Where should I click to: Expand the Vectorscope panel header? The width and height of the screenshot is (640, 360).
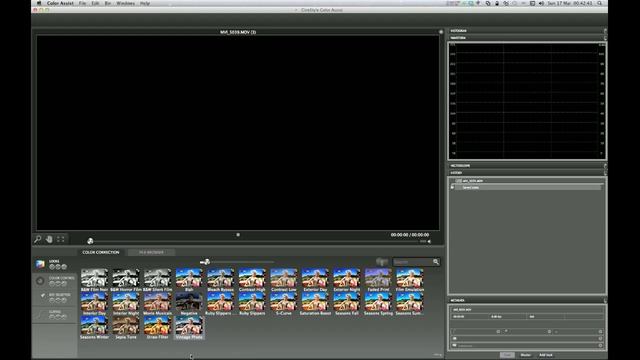coord(527,166)
